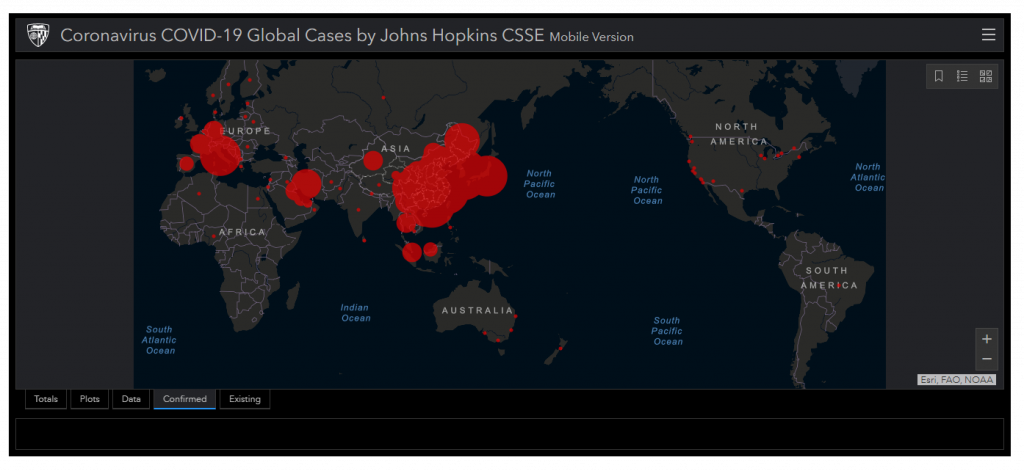Screen dimensions: 1024x471
Task: Select the Existing tab
Action: tap(245, 399)
